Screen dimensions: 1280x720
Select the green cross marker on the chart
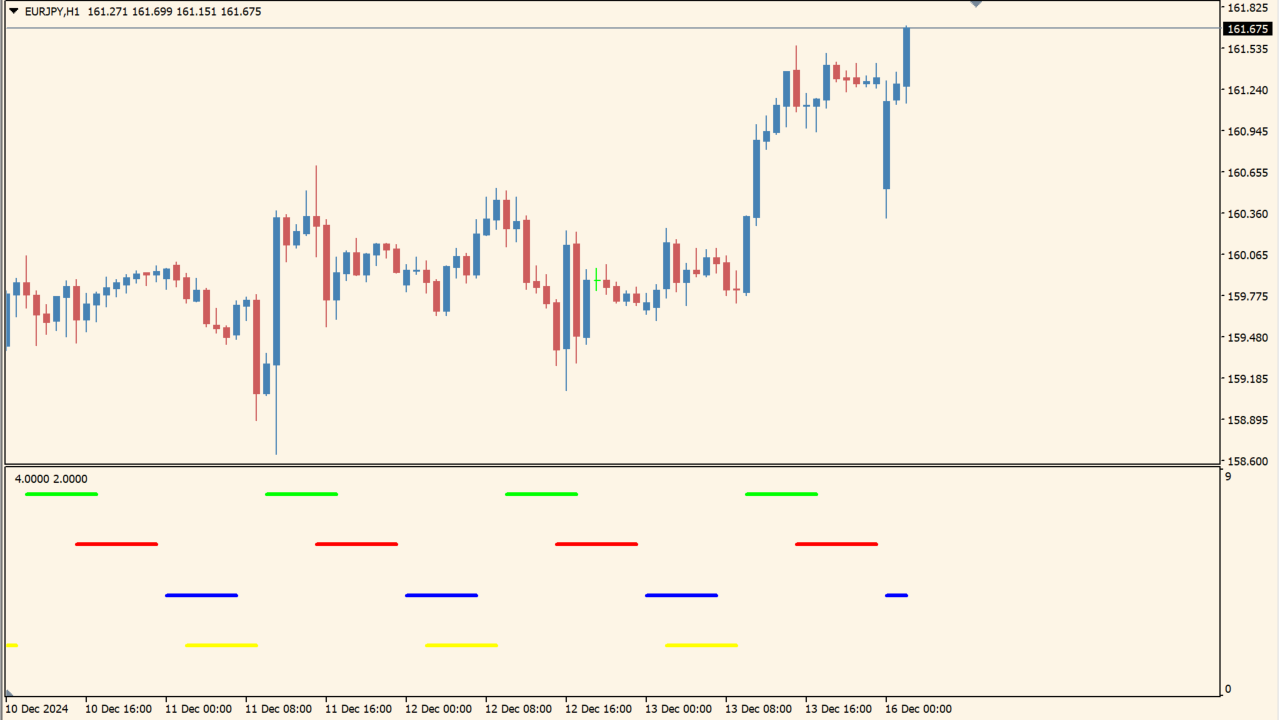pos(597,279)
